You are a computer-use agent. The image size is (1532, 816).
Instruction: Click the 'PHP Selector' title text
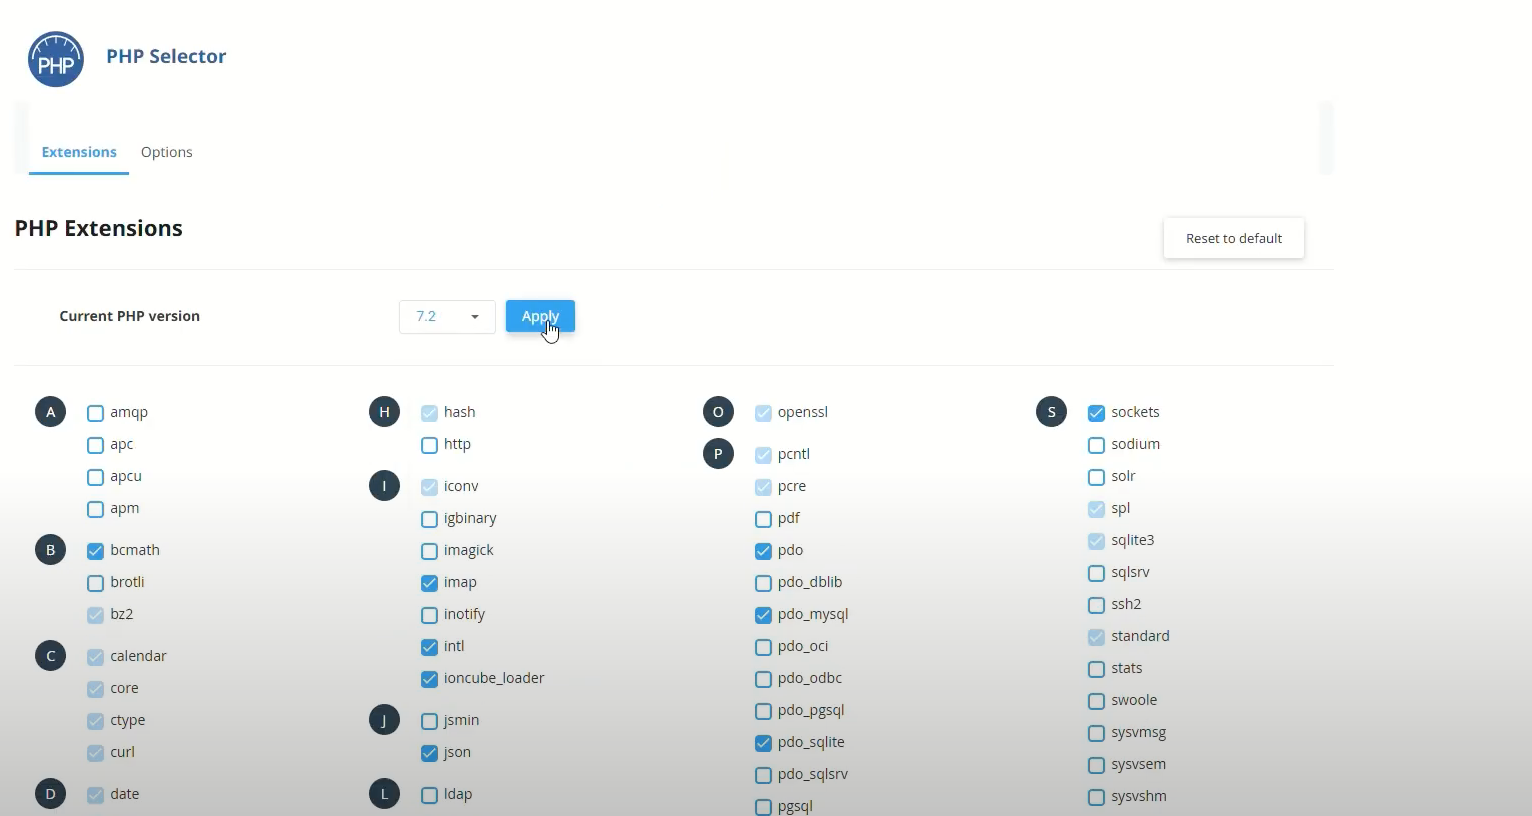(x=166, y=56)
